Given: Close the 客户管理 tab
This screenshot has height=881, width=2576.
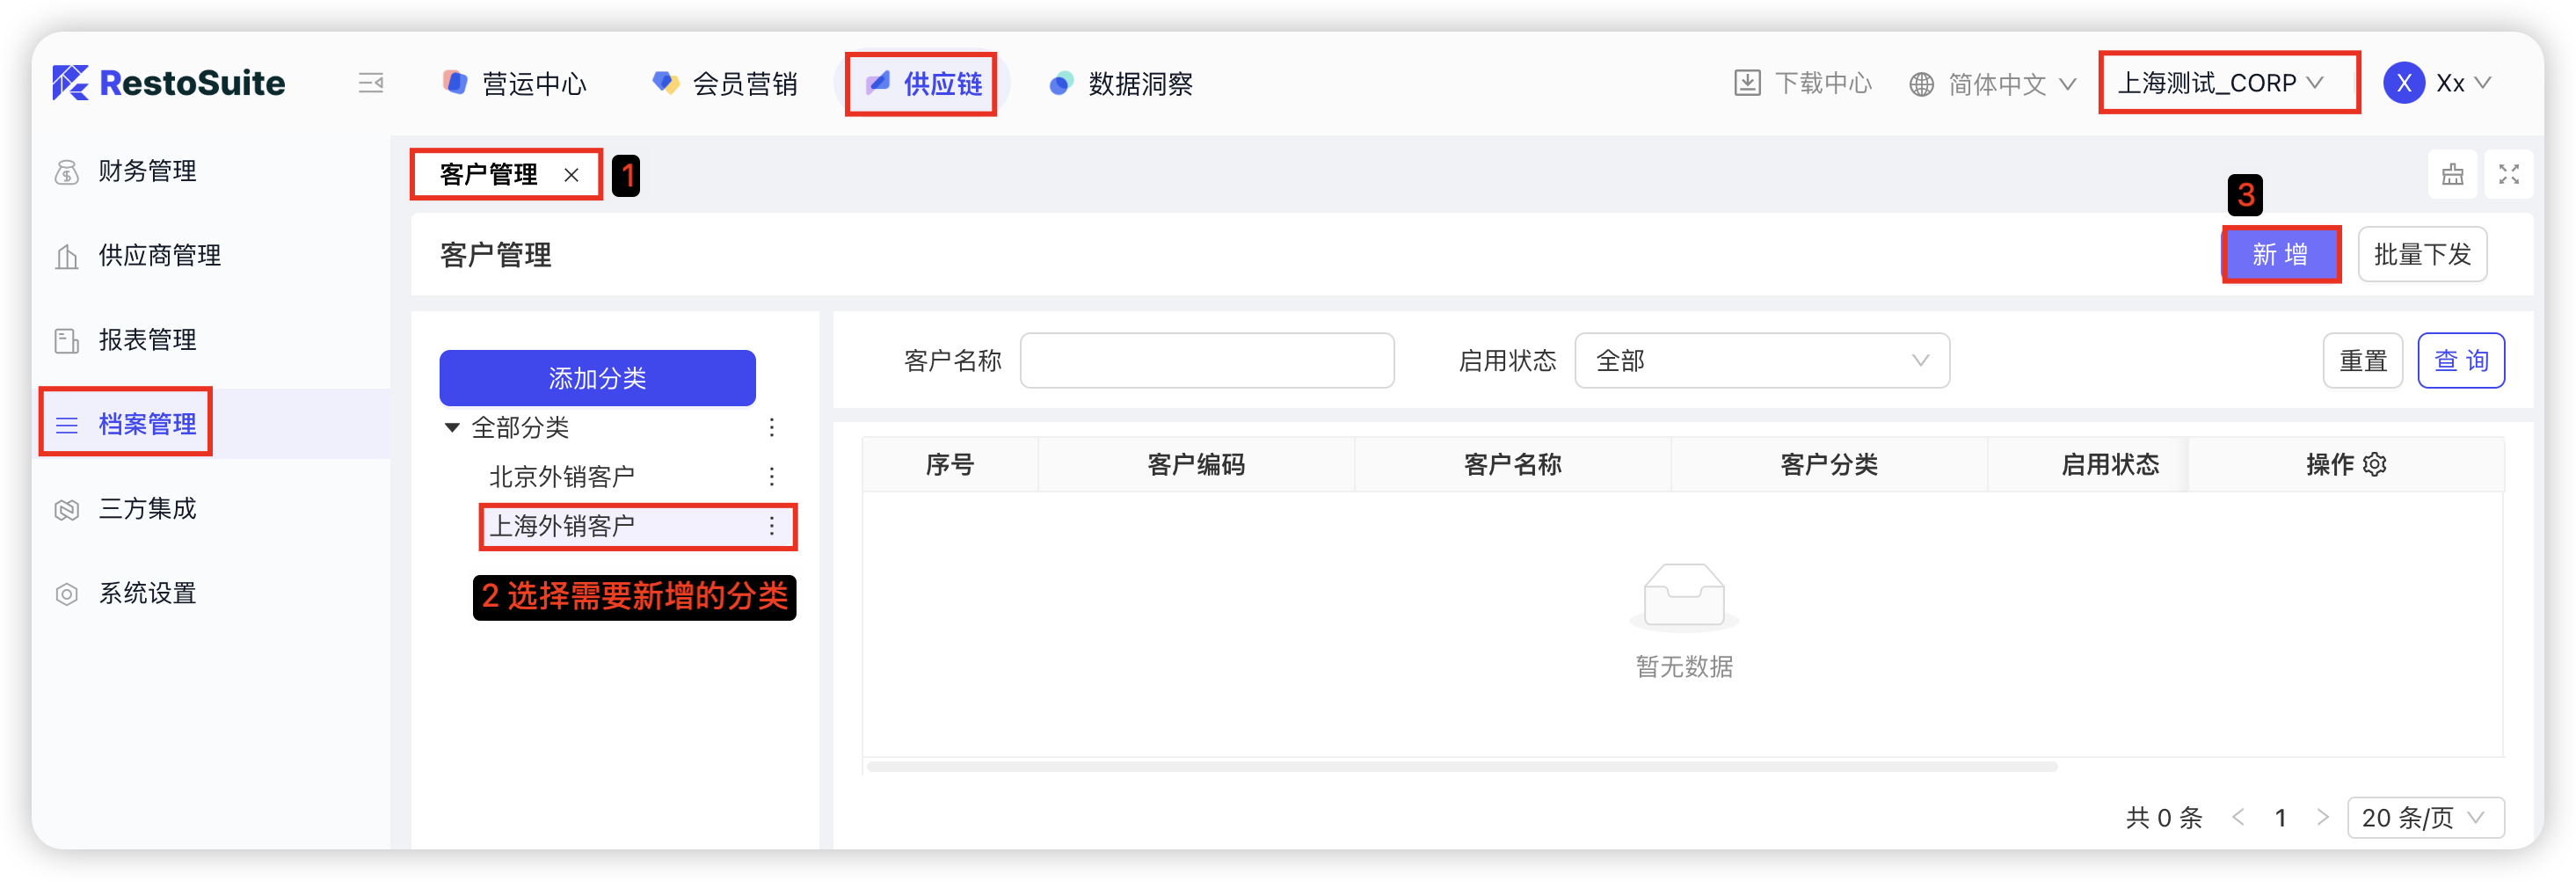Looking at the screenshot, I should tap(571, 175).
